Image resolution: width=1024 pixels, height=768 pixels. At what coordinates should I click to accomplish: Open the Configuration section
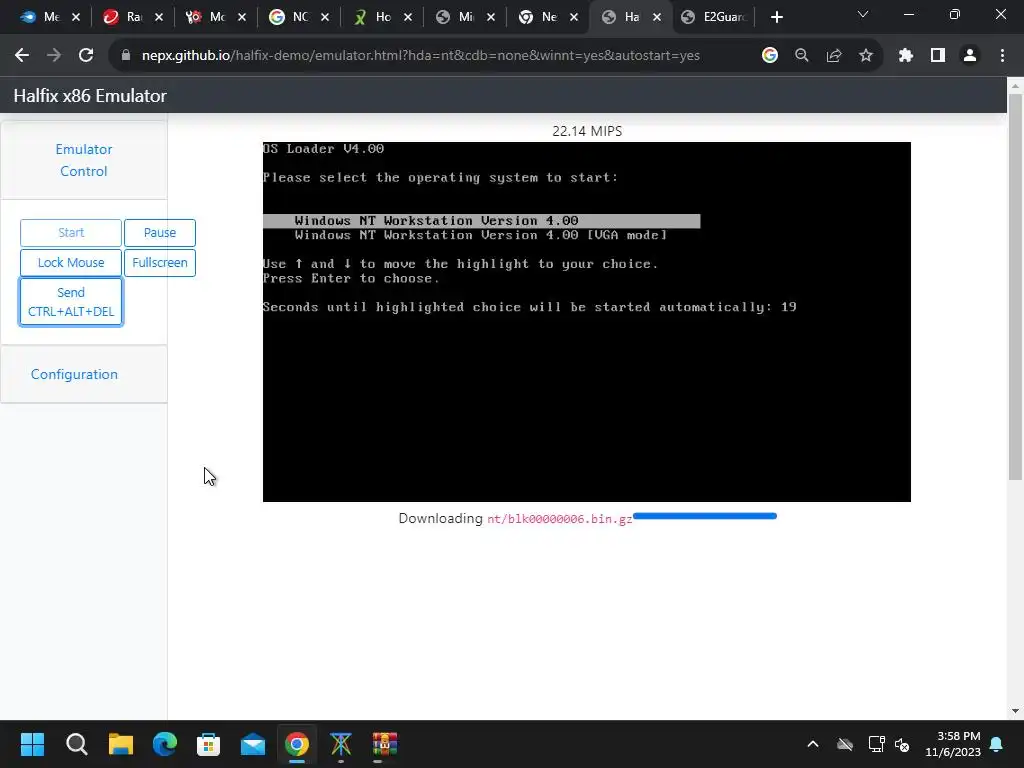coord(74,374)
